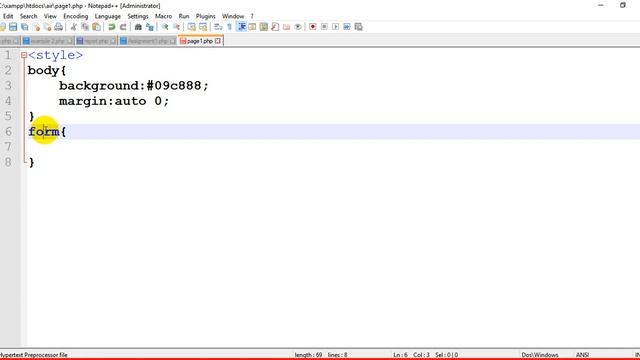Start macro recording with the red record icon
The height and width of the screenshot is (360, 640).
tap(313, 27)
